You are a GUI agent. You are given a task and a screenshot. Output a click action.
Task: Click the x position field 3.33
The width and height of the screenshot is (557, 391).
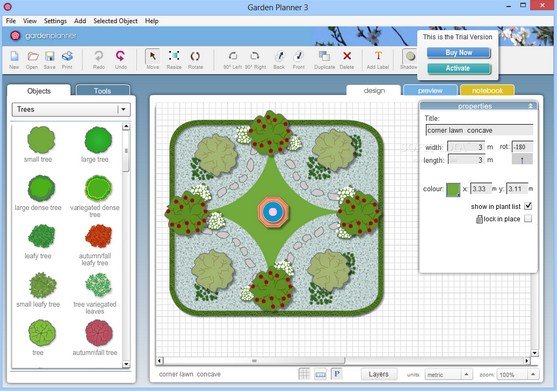tap(480, 189)
